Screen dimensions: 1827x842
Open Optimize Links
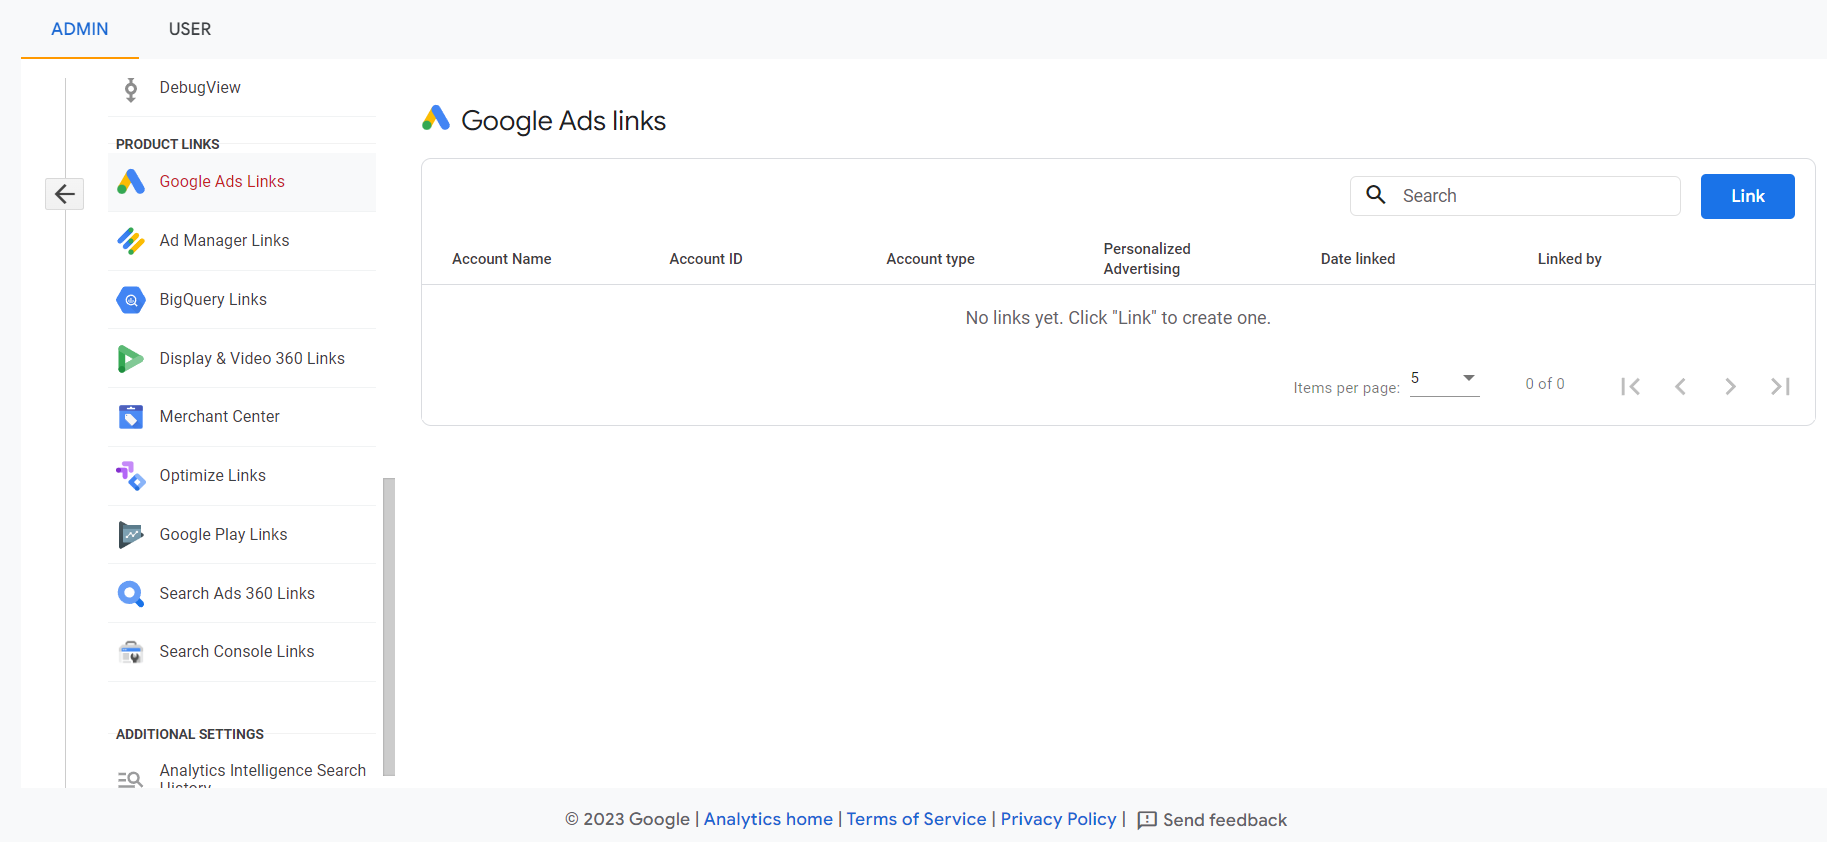coord(242,476)
